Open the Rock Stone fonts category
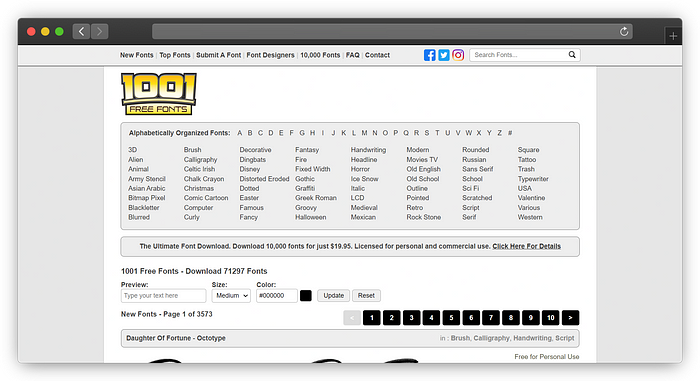700x381 pixels. (x=424, y=217)
